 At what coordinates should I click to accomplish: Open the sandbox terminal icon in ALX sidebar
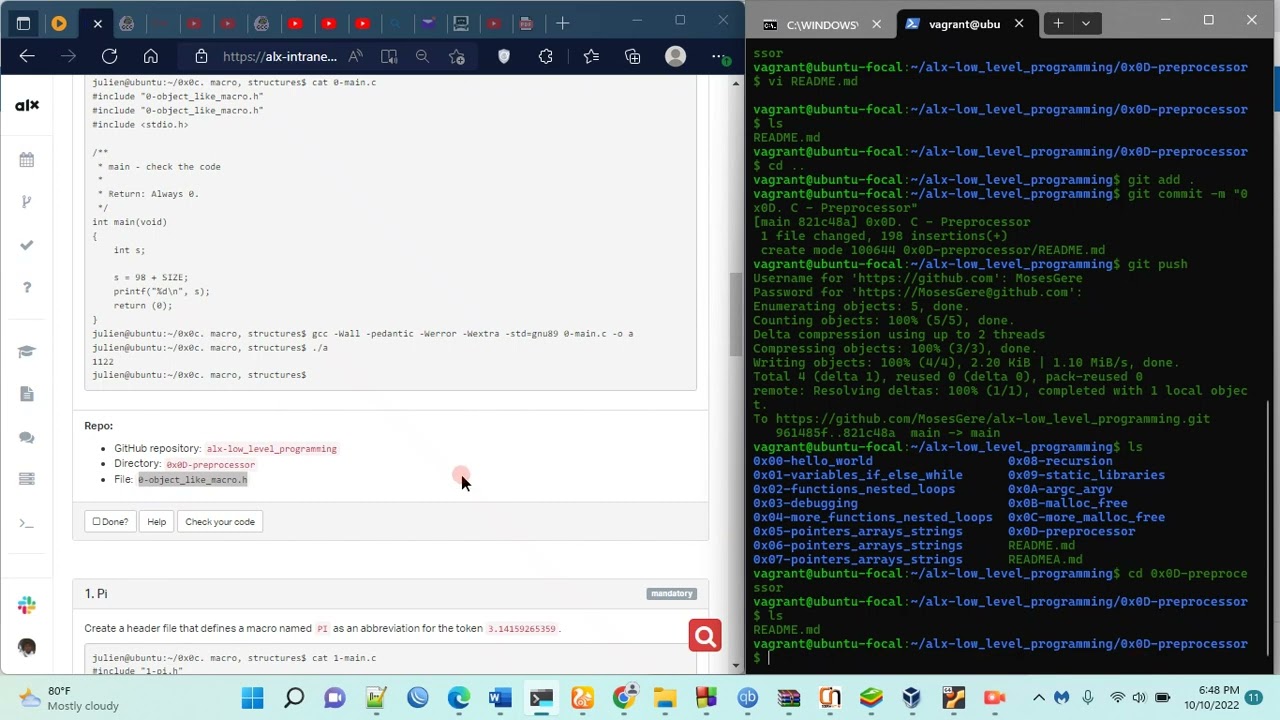coord(27,523)
